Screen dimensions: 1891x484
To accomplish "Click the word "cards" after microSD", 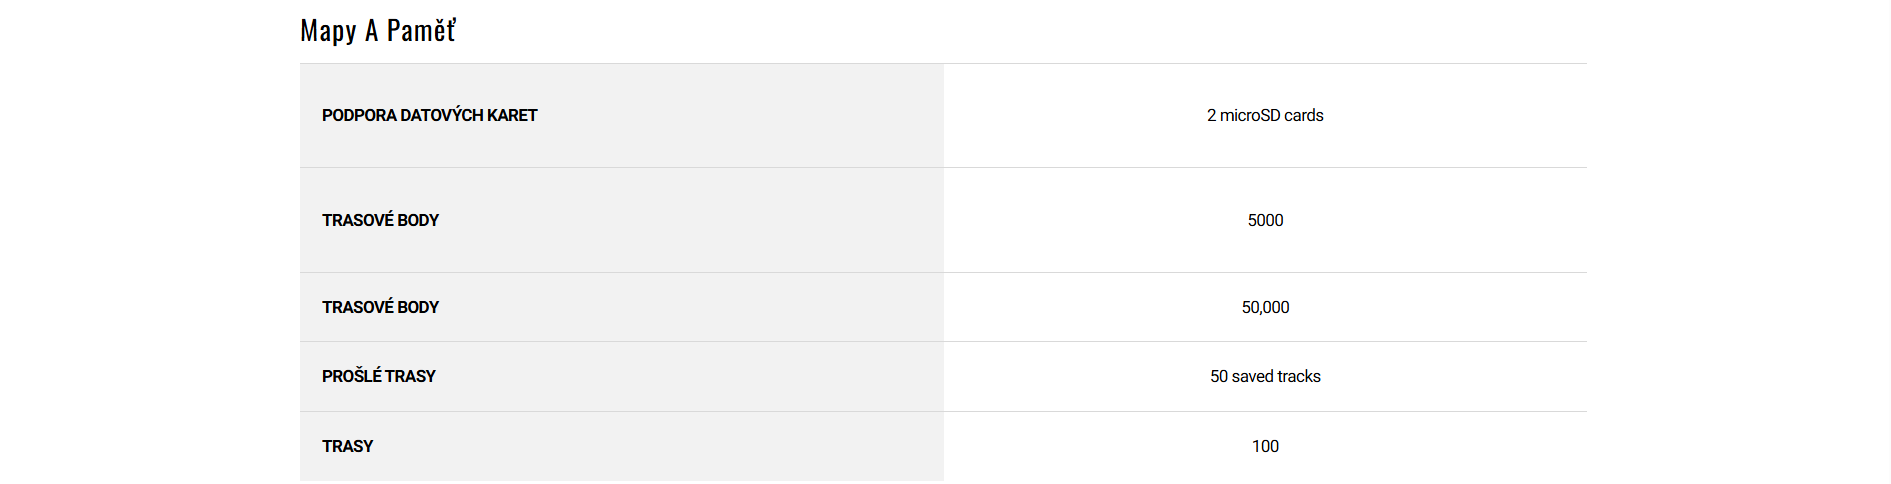I will click(1304, 116).
